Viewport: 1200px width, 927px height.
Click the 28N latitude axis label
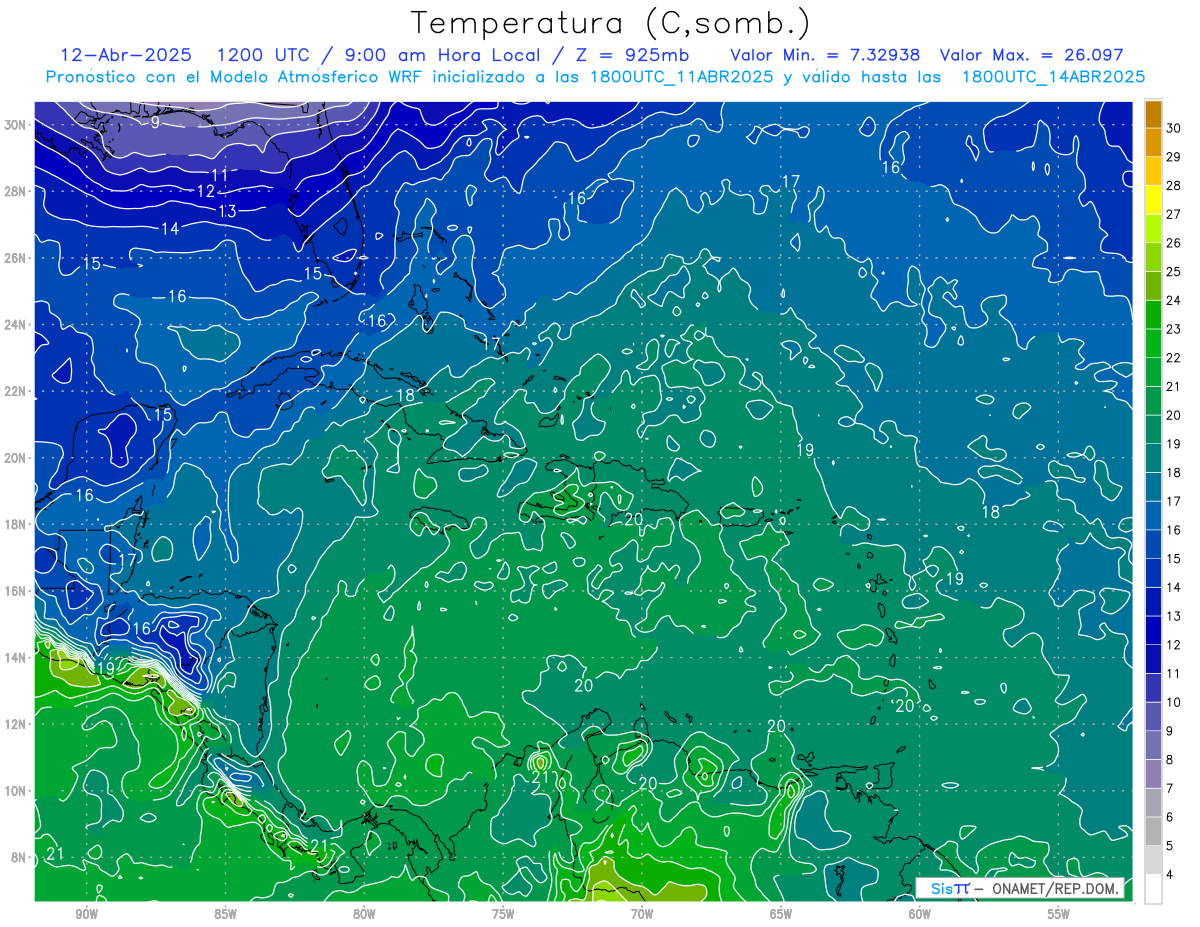pyautogui.click(x=15, y=191)
